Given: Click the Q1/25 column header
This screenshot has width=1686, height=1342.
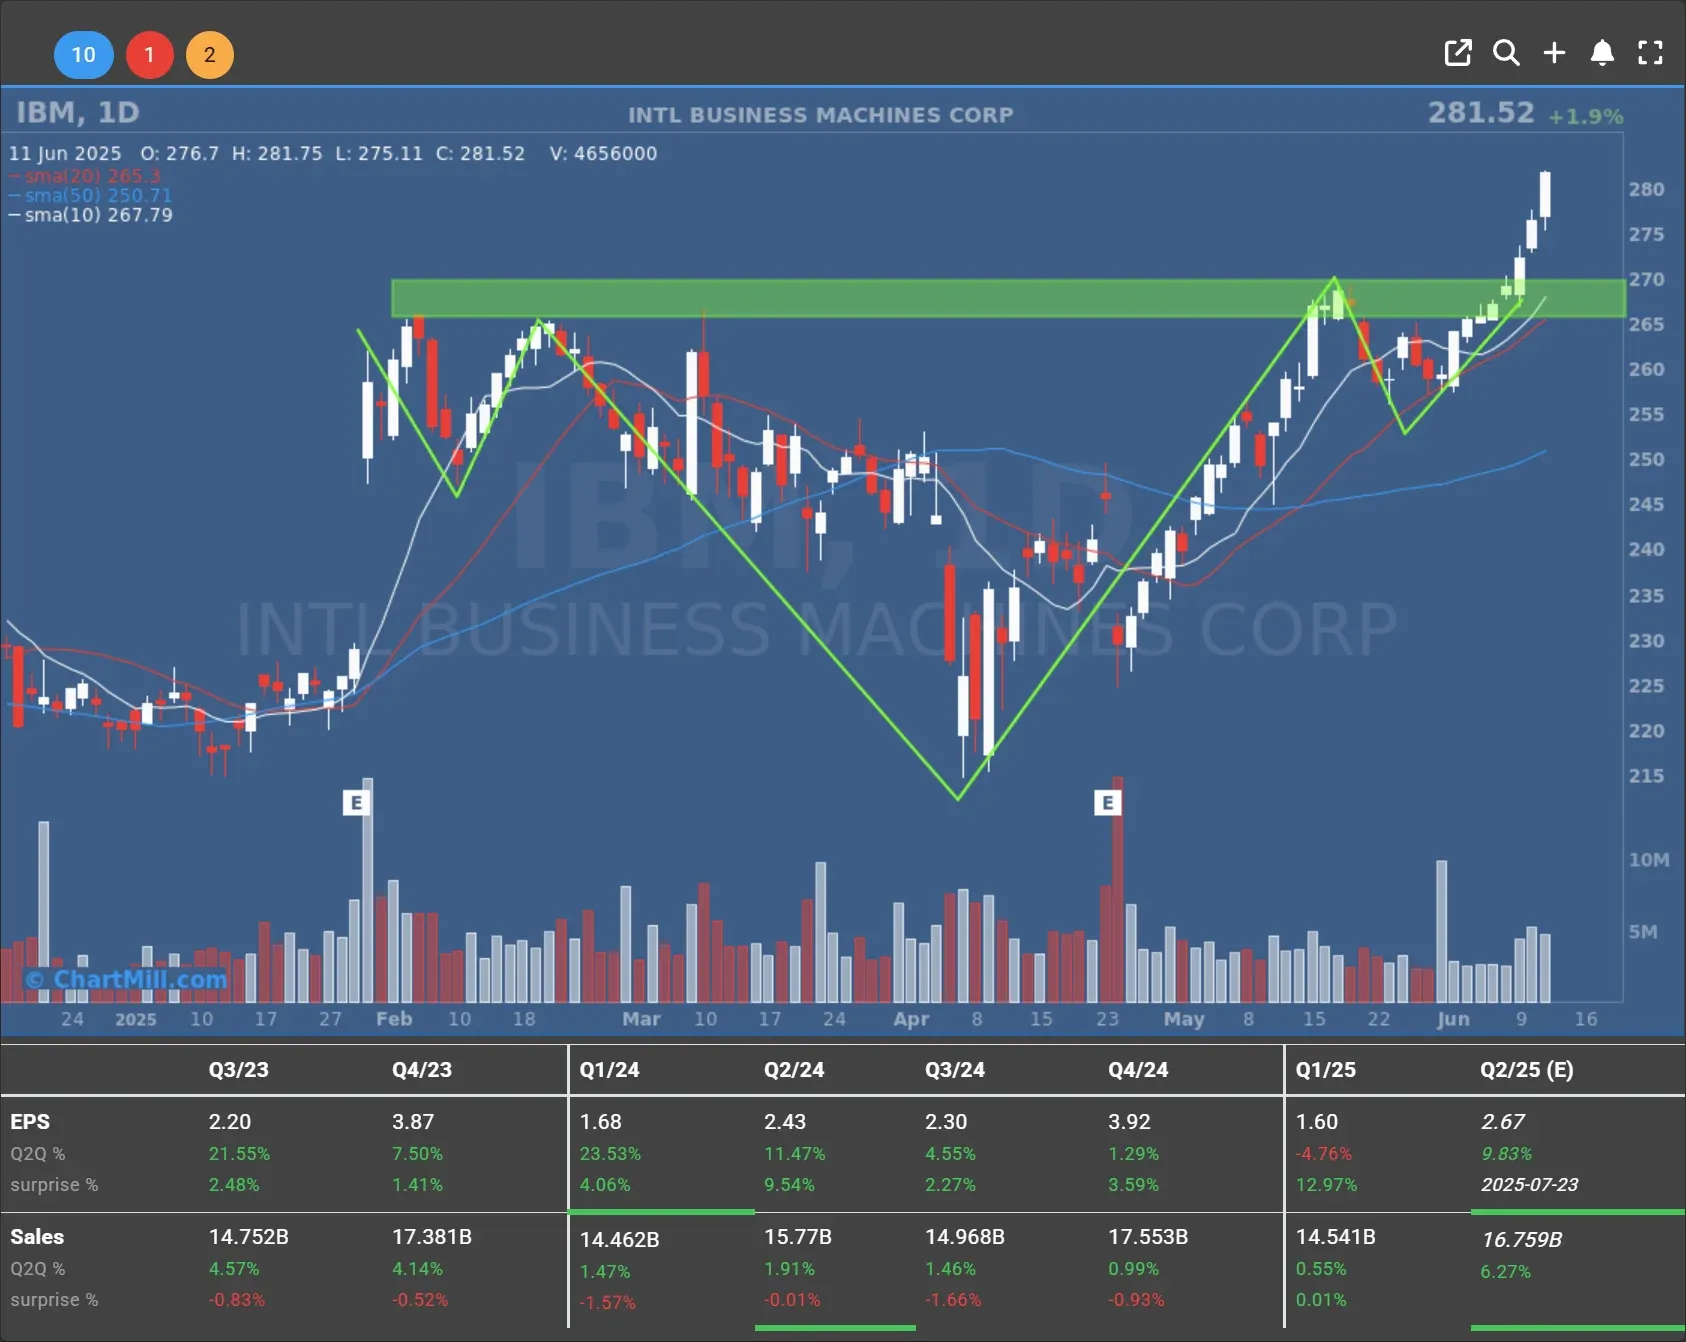Looking at the screenshot, I should click(x=1326, y=1069).
